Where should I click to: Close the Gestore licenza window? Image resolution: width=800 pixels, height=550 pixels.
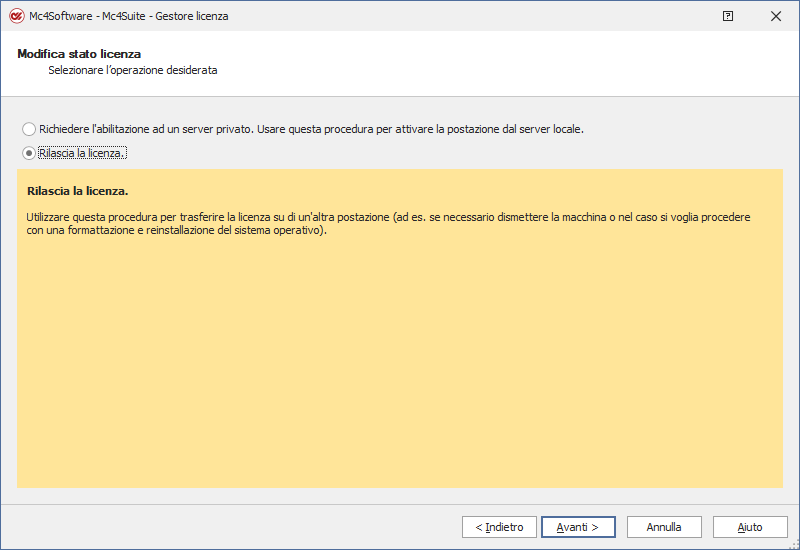(775, 16)
